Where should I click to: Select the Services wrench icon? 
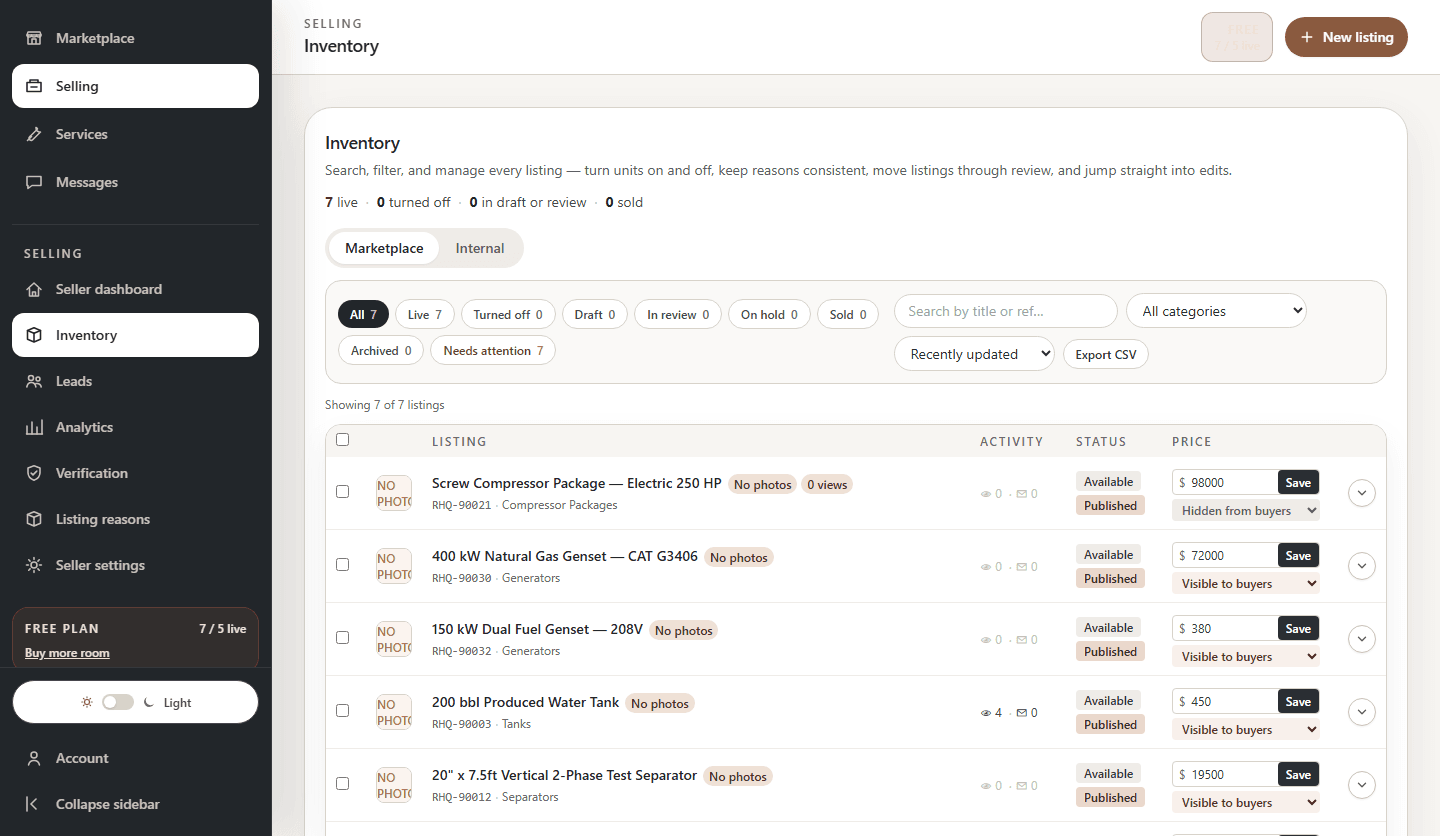click(34, 134)
